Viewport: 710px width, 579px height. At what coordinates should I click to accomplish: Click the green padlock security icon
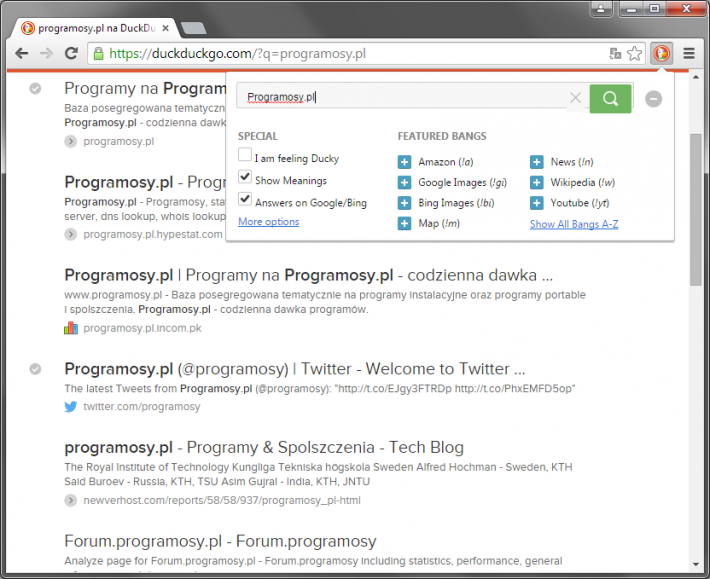98,54
